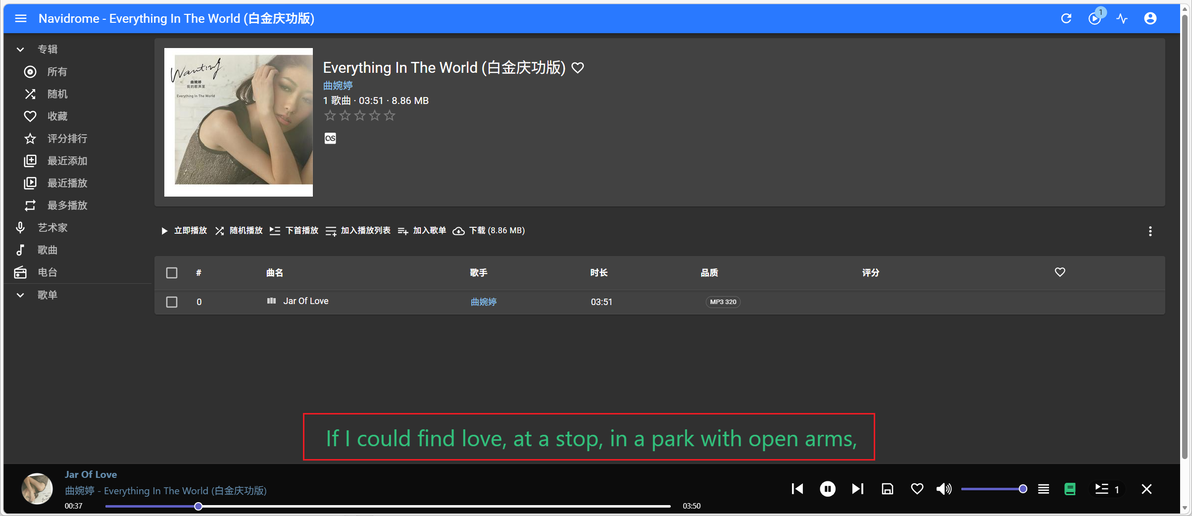The height and width of the screenshot is (516, 1192).
Task: Toggle the green lyrics button
Action: (1070, 489)
